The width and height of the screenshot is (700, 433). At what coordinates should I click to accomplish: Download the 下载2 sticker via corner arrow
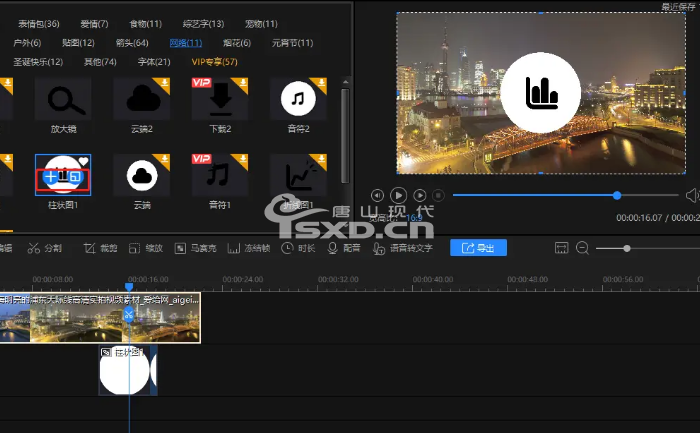pos(242,83)
